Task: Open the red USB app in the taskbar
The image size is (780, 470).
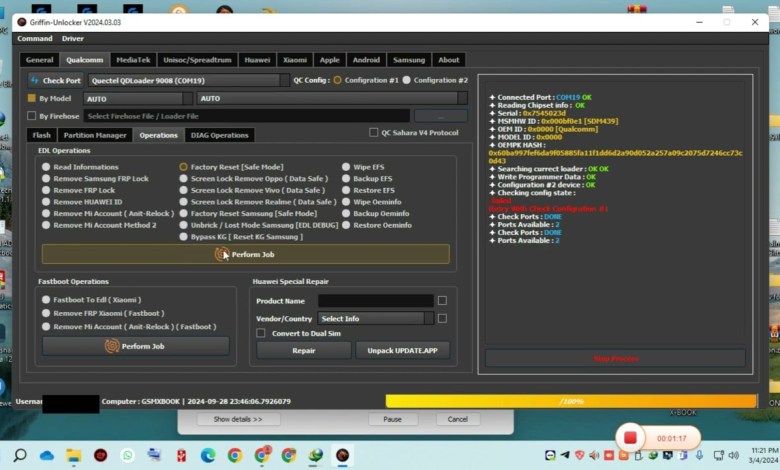Action: point(181,455)
